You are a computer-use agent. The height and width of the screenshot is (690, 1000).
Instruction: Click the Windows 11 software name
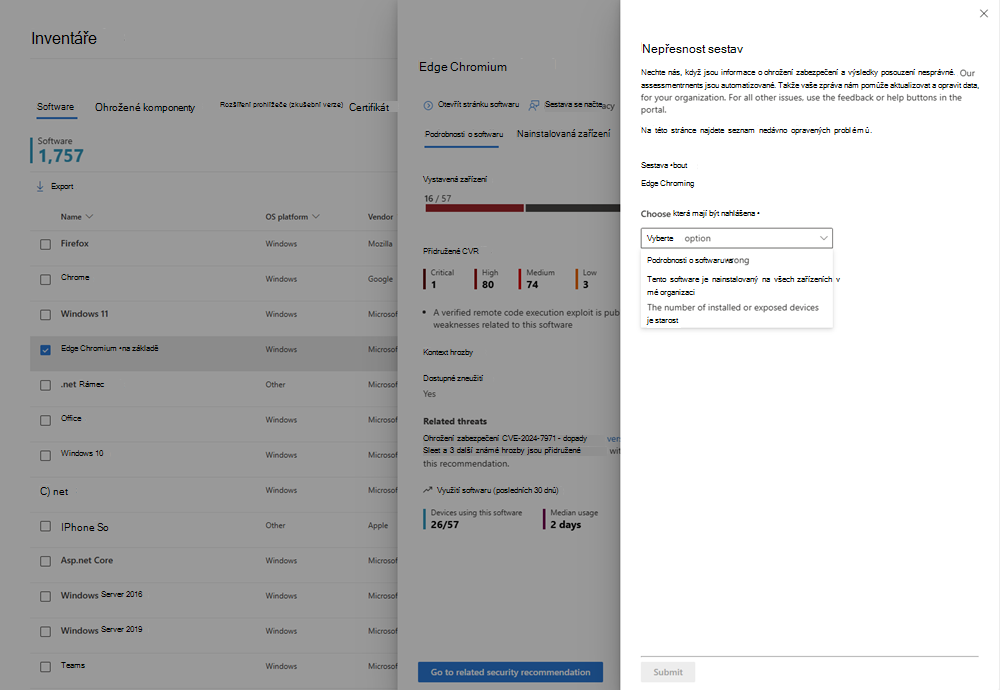(84, 314)
